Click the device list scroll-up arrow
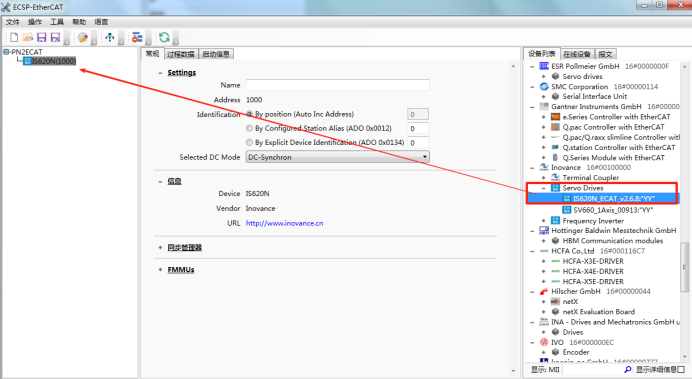Screen dimensions: 692x379 (684, 66)
